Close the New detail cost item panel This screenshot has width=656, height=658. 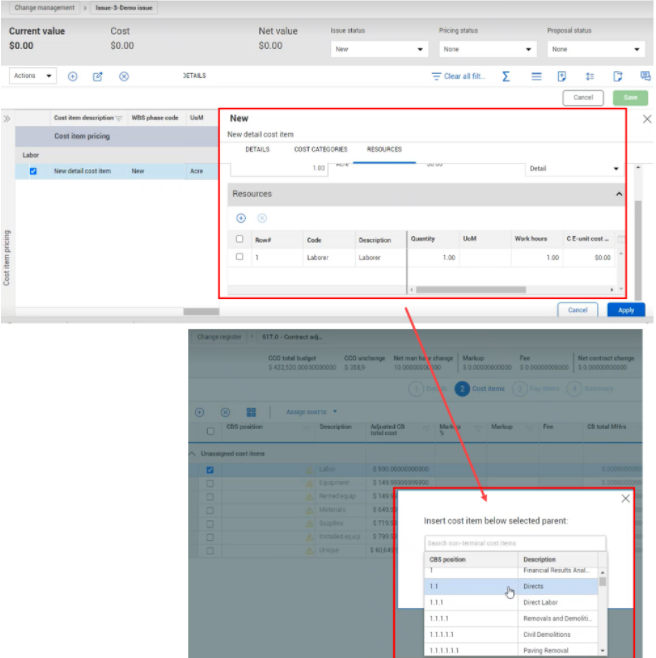coord(646,118)
